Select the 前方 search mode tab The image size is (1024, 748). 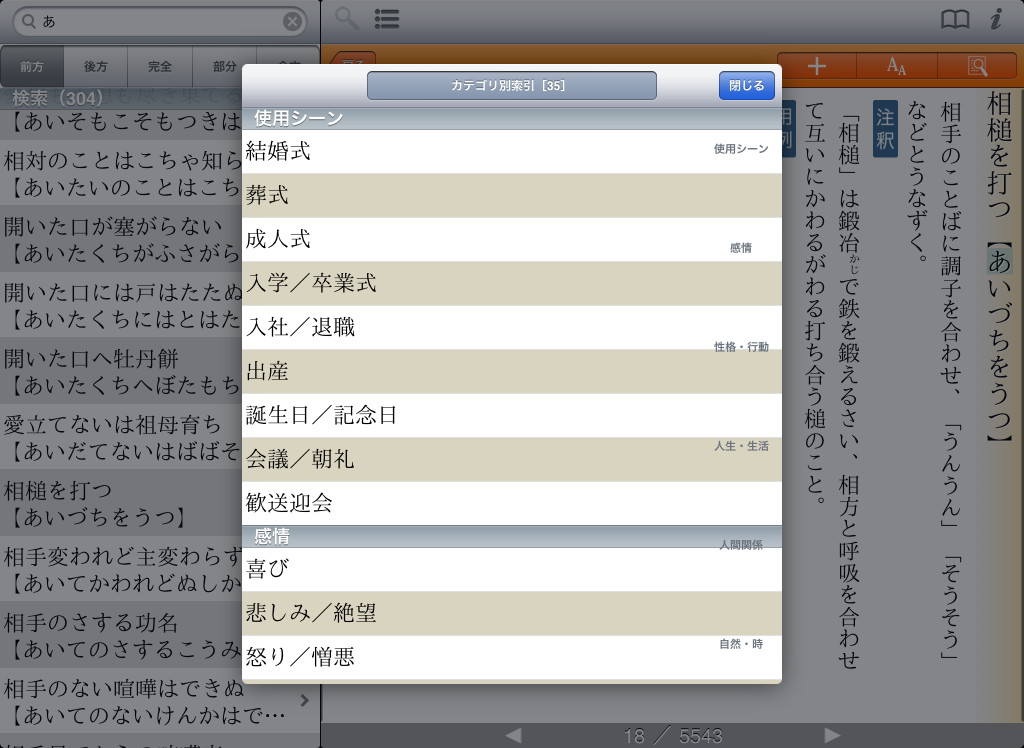[x=32, y=67]
